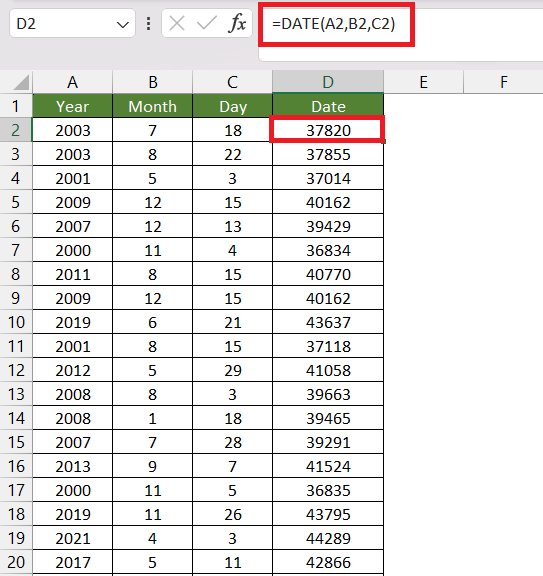
Task: Click the Name Box showing D2
Action: tap(72, 24)
